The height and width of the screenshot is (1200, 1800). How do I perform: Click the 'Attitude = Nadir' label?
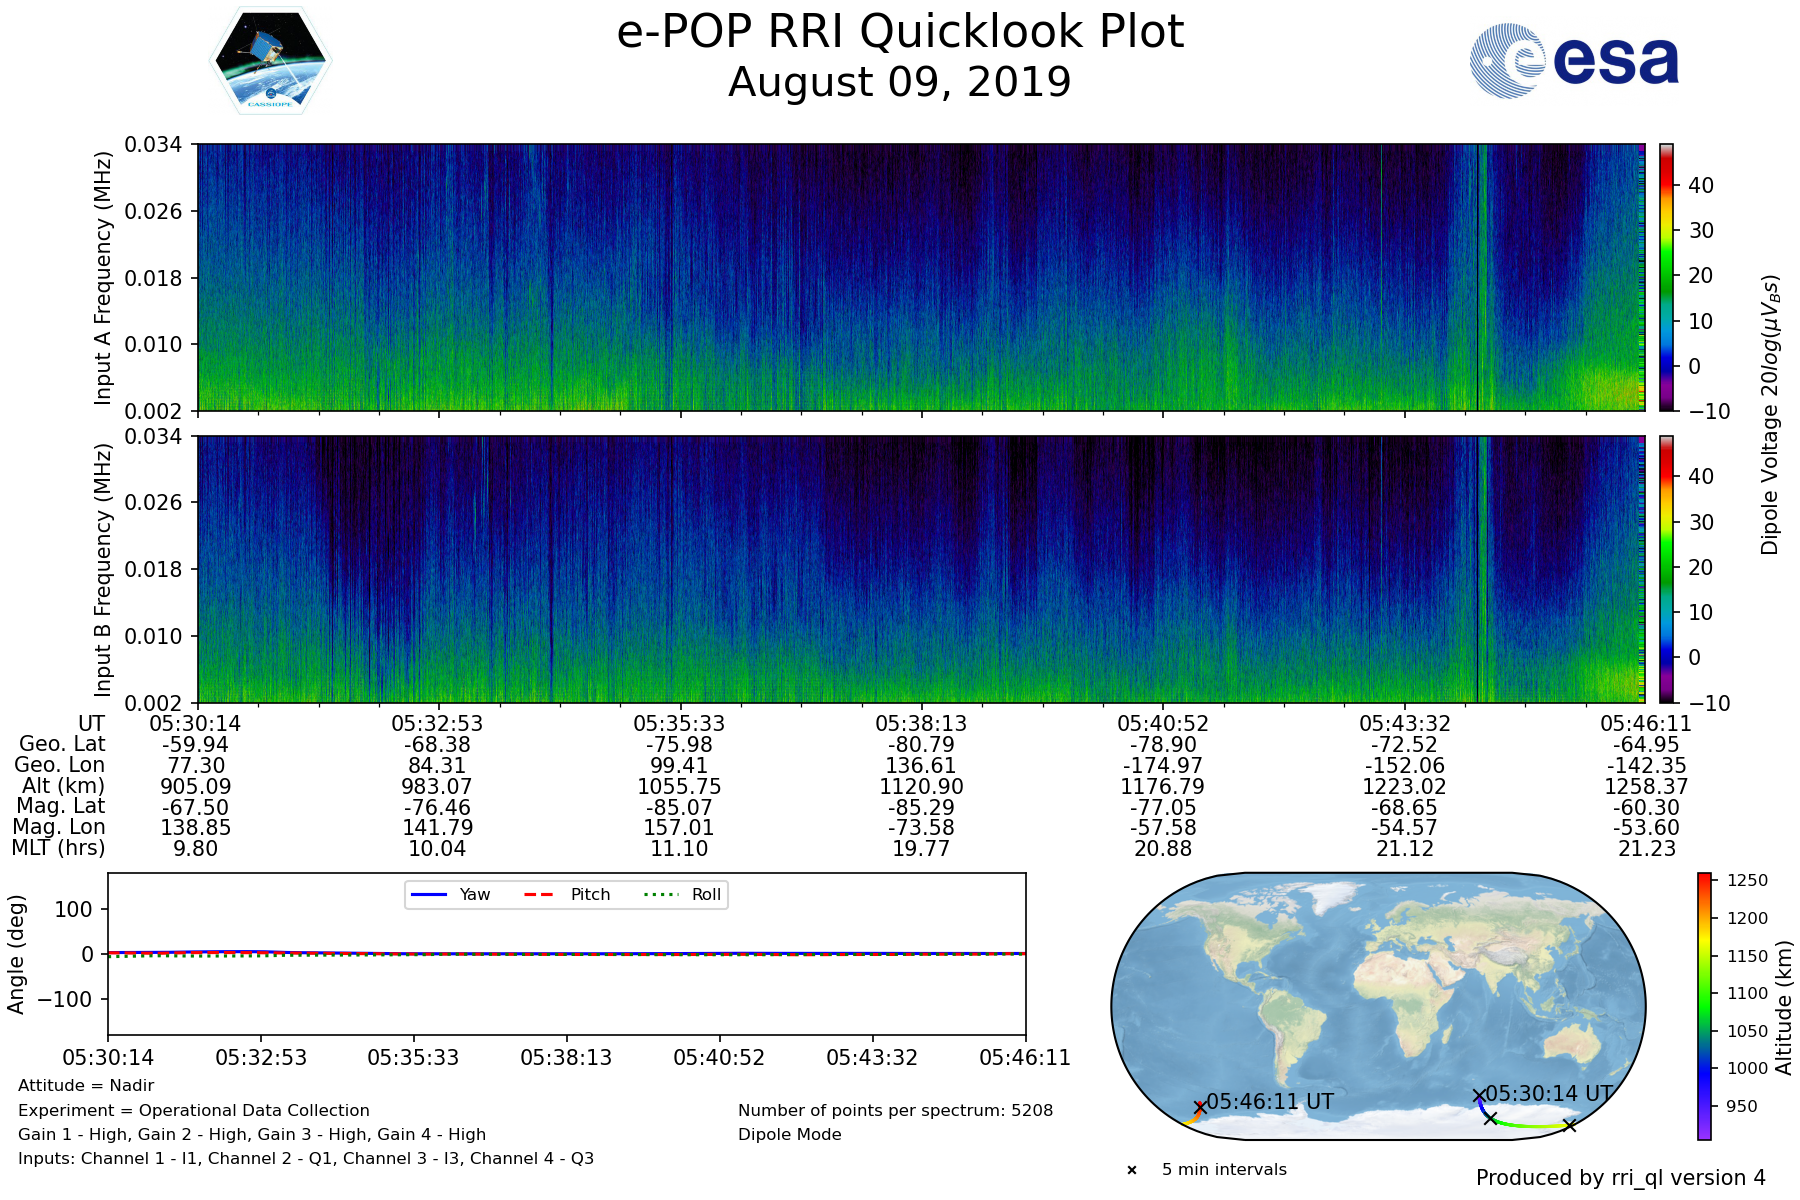86,1086
